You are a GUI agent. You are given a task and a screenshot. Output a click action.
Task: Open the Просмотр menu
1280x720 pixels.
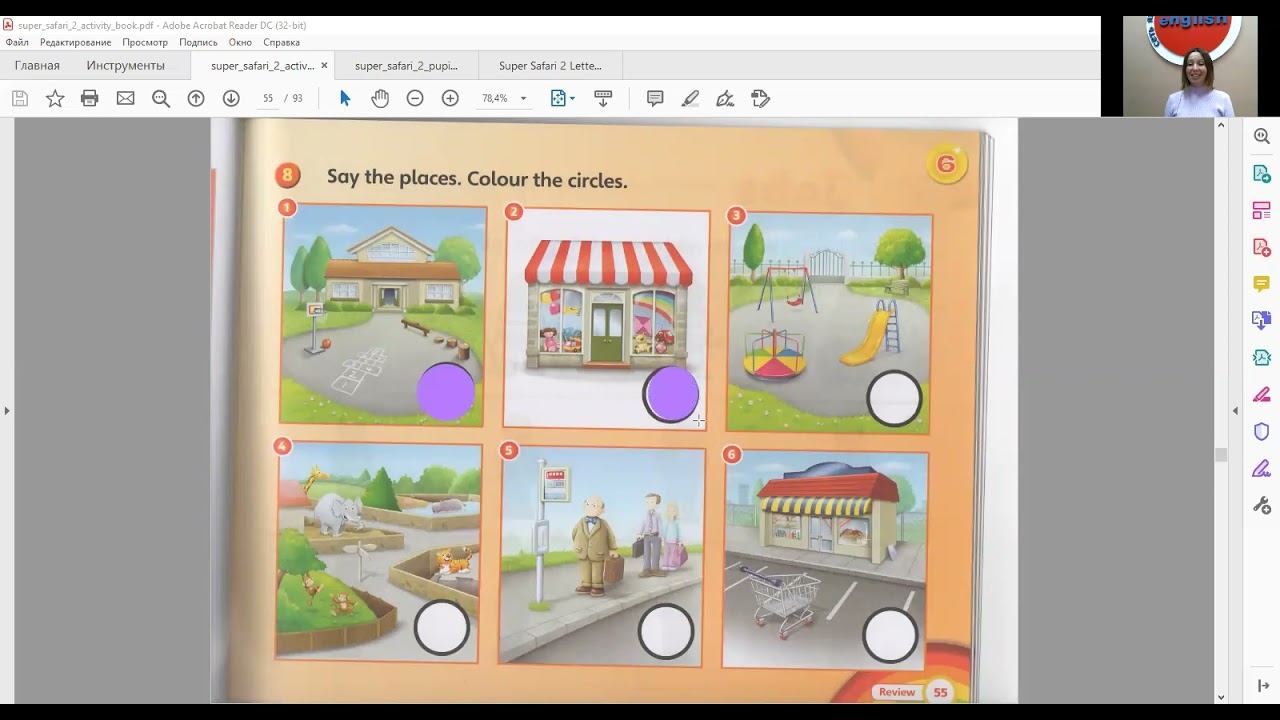point(145,42)
